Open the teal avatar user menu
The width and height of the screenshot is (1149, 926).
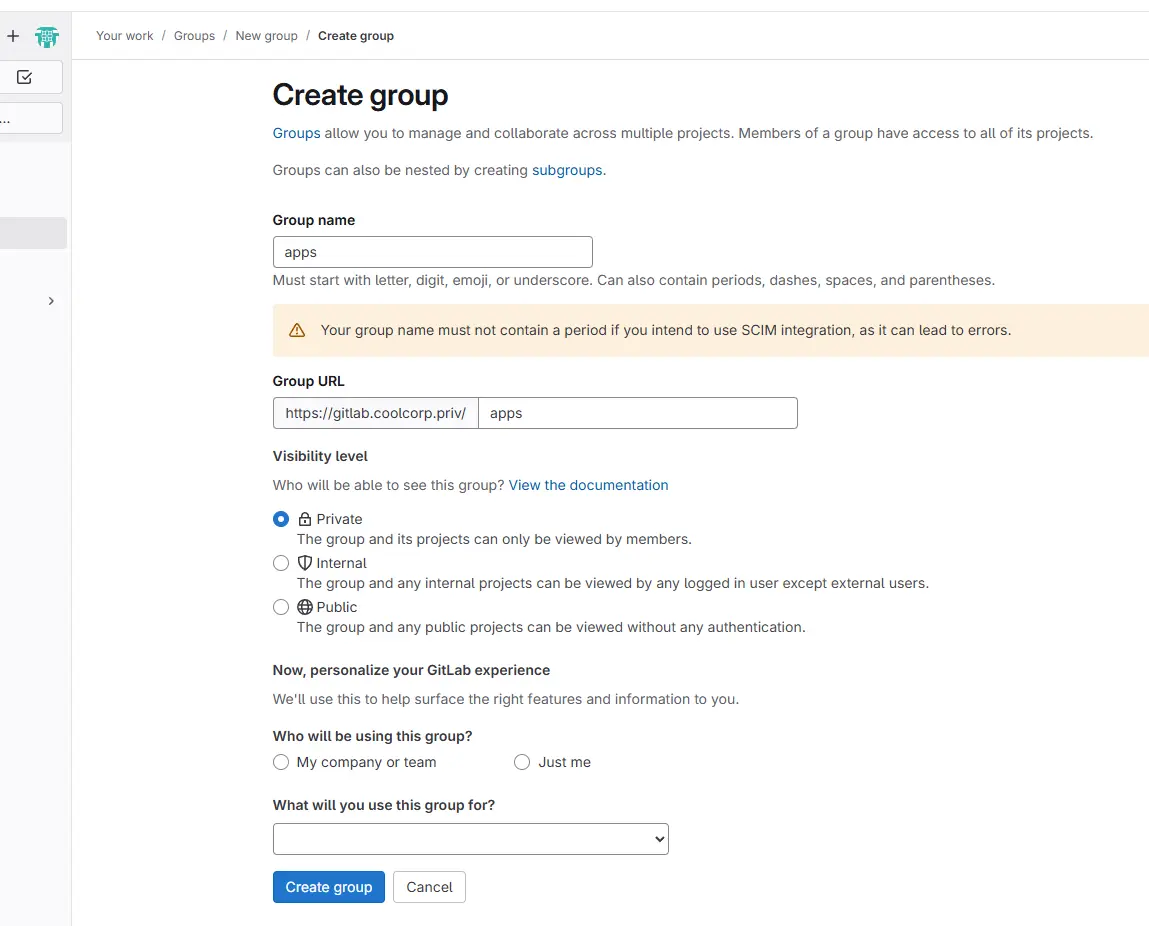pyautogui.click(x=47, y=37)
